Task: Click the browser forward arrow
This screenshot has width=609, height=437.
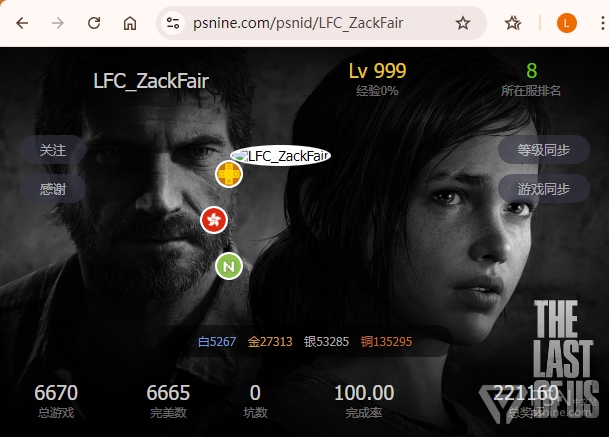Action: tap(58, 23)
